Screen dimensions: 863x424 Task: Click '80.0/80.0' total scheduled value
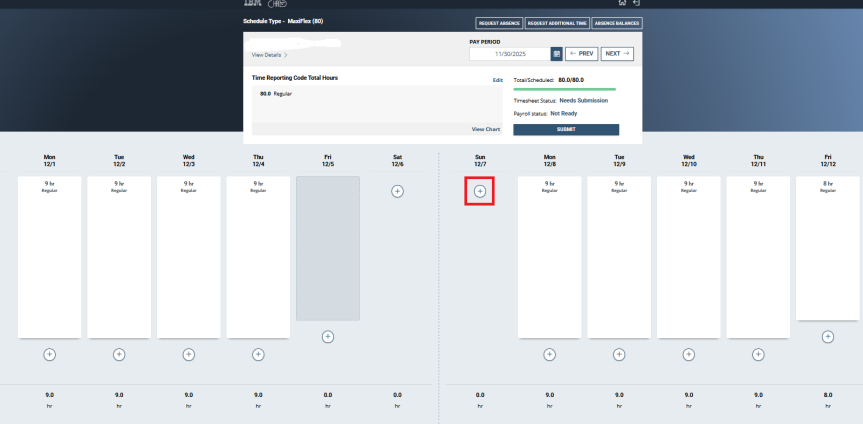pos(571,80)
